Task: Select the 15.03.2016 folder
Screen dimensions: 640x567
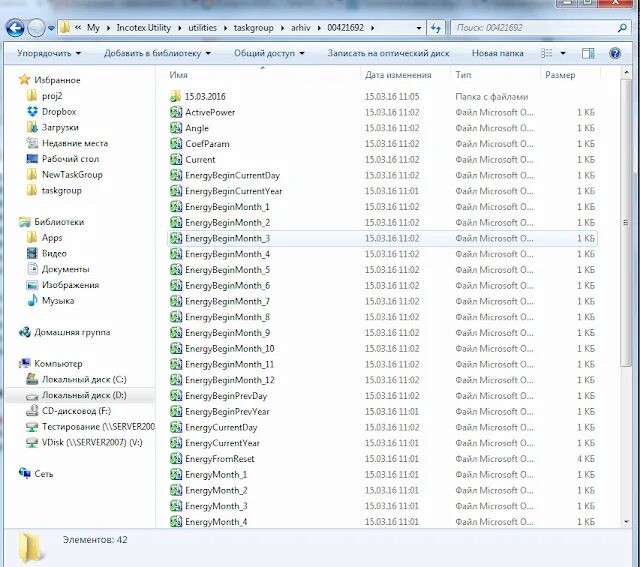Action: (x=205, y=97)
